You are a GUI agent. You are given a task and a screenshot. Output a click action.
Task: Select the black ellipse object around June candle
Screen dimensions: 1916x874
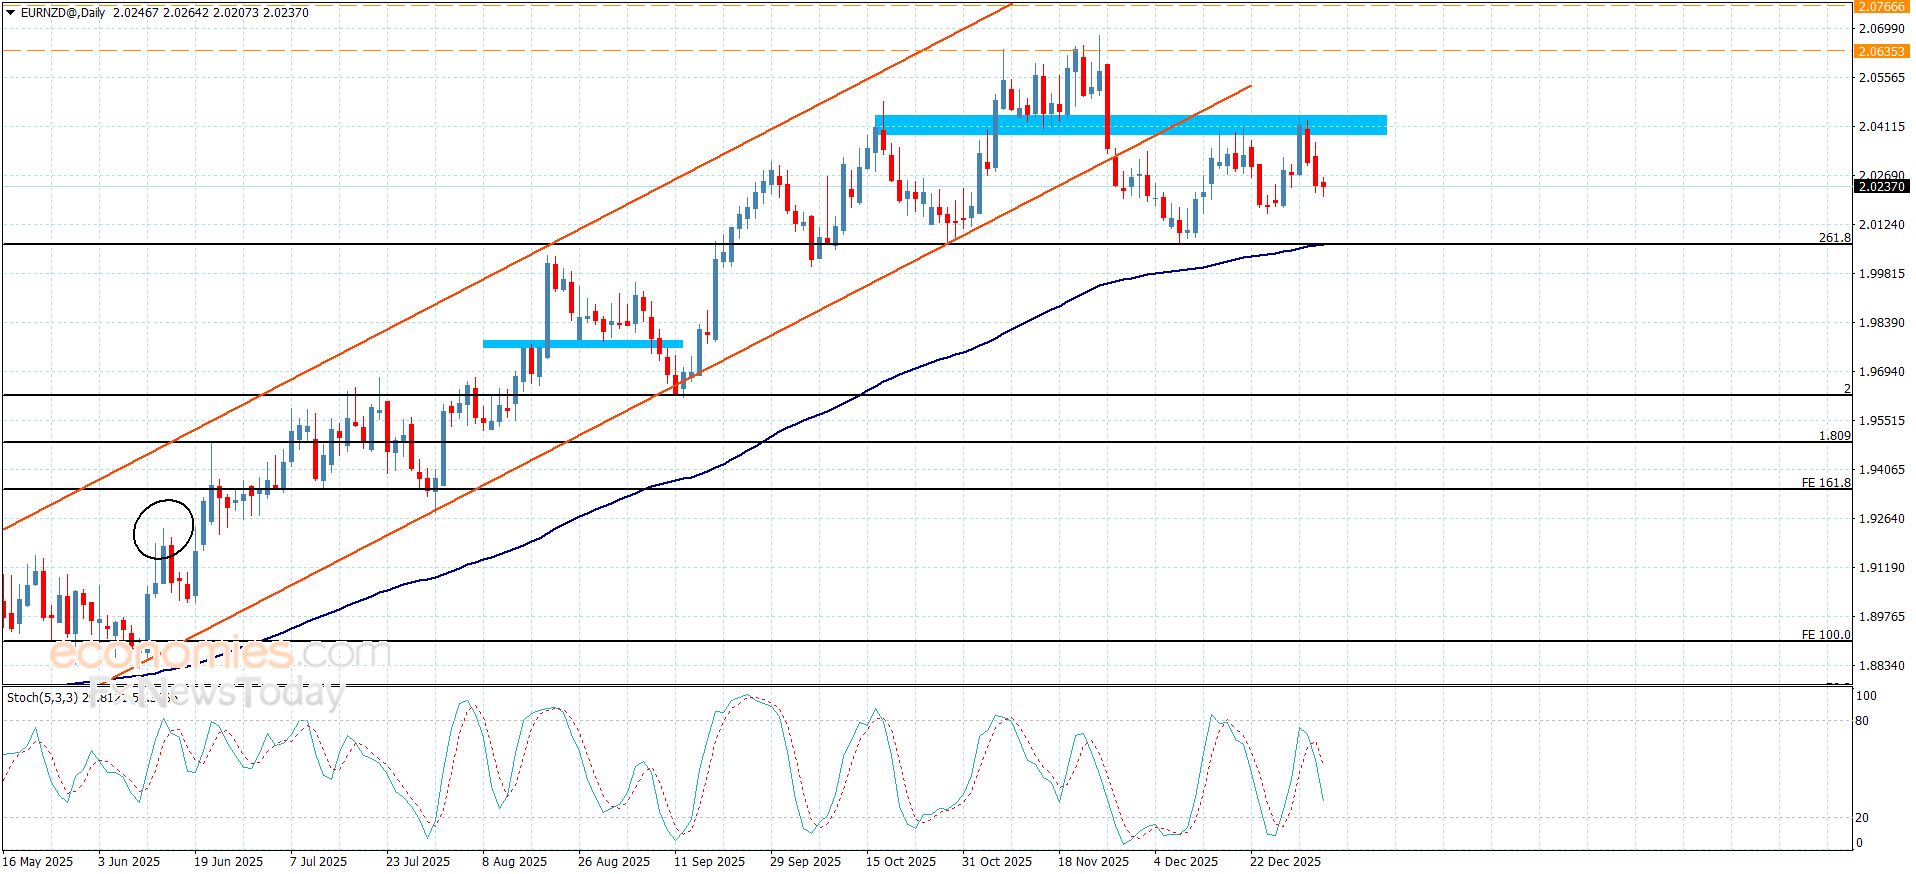coord(163,530)
